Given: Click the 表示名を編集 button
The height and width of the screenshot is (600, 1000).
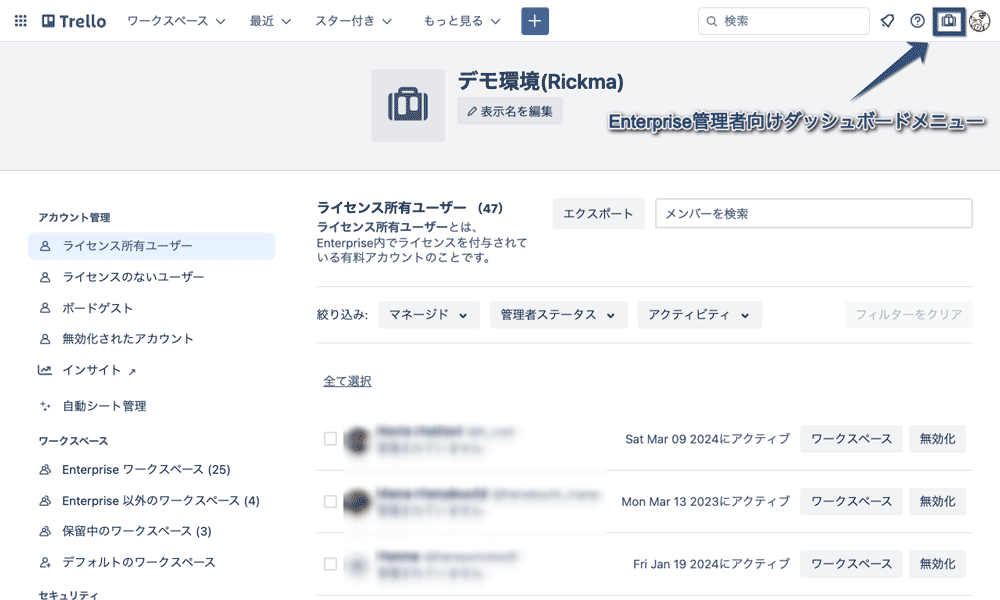Looking at the screenshot, I should [x=510, y=112].
